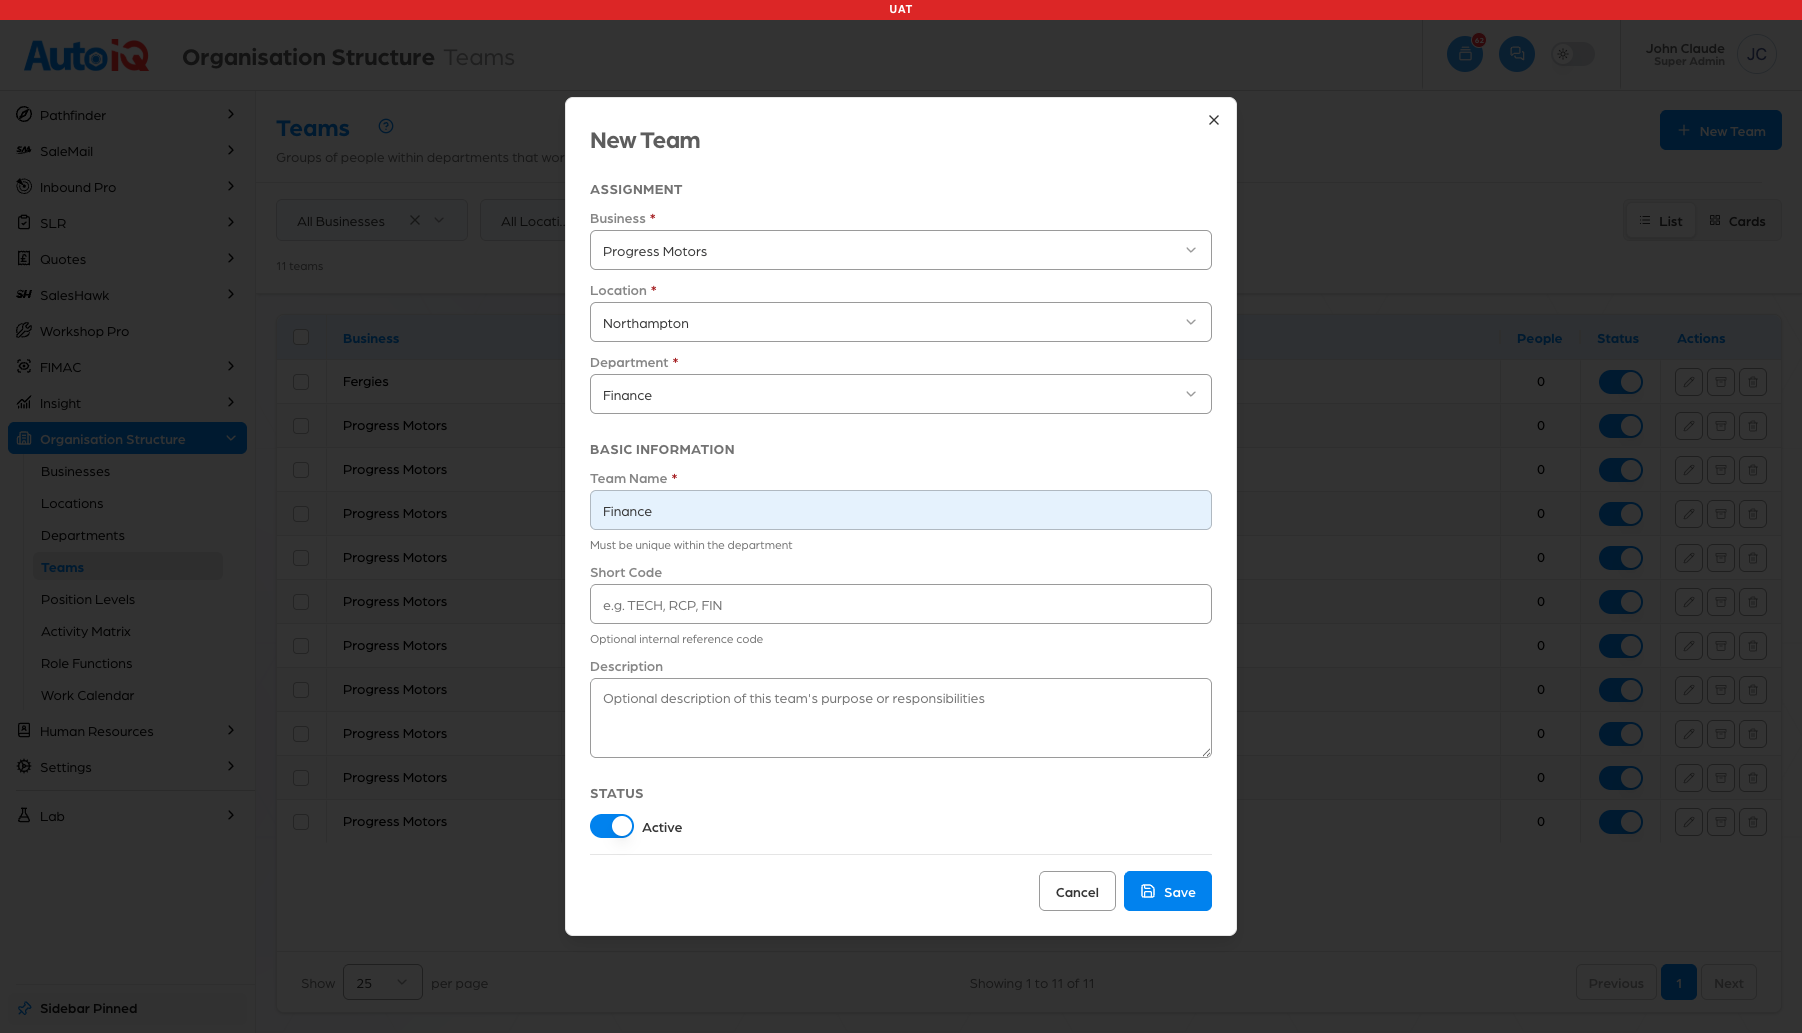This screenshot has width=1802, height=1033.
Task: Click the delete trash icon in Fergies row
Action: point(1753,382)
